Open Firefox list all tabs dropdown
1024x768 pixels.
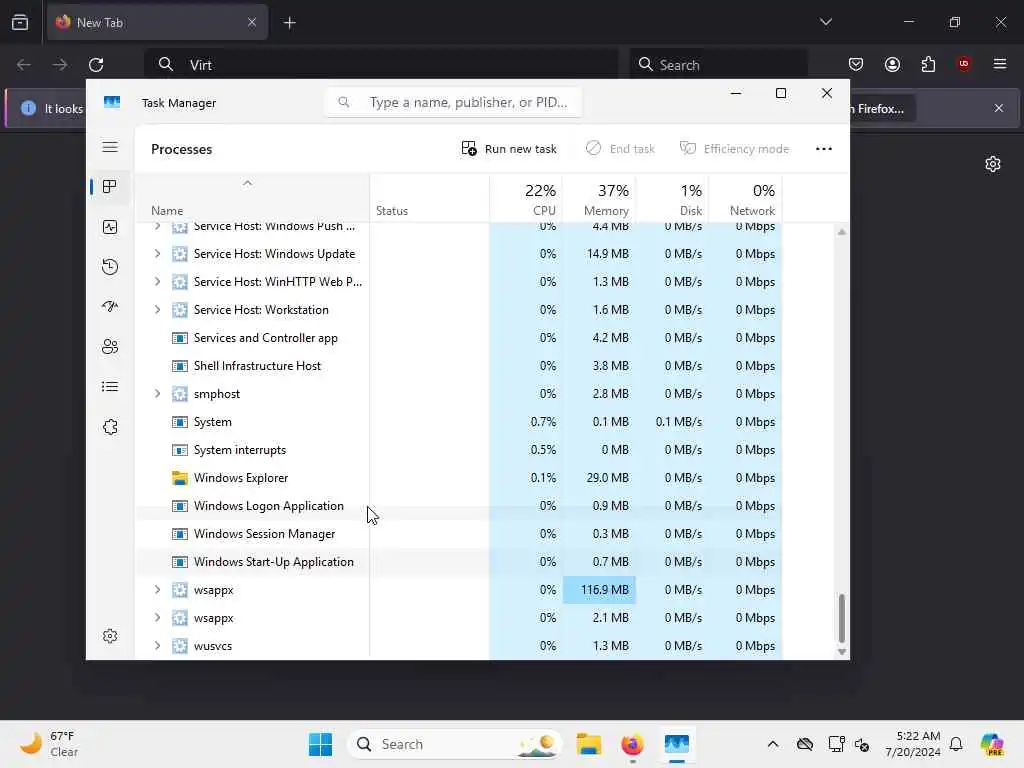[825, 22]
